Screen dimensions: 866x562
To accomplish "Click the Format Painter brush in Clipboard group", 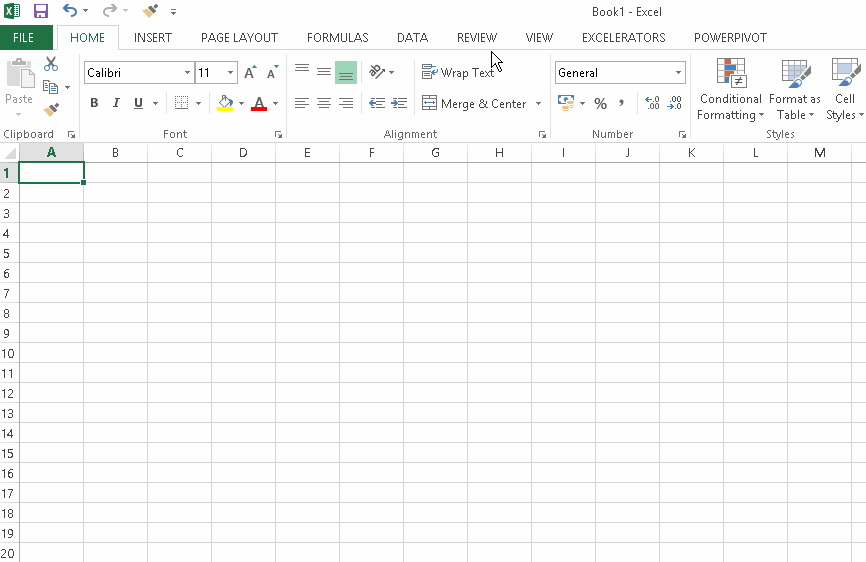I will 51,110.
